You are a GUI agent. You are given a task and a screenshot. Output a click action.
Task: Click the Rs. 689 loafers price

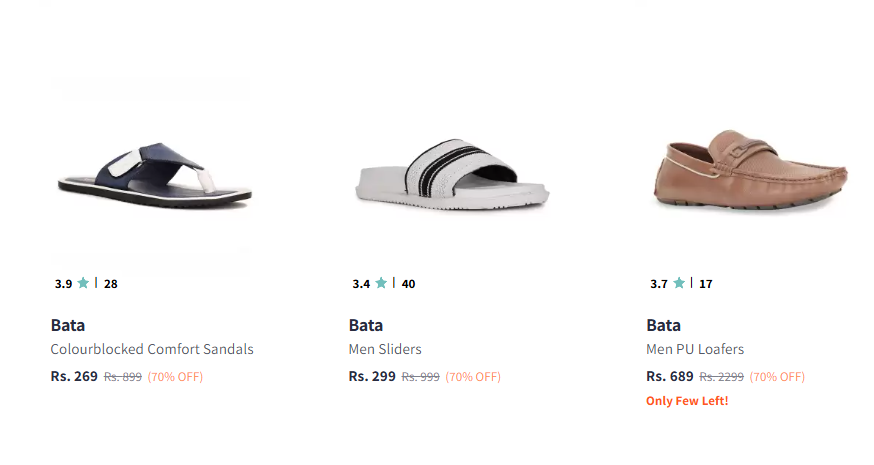coord(670,377)
